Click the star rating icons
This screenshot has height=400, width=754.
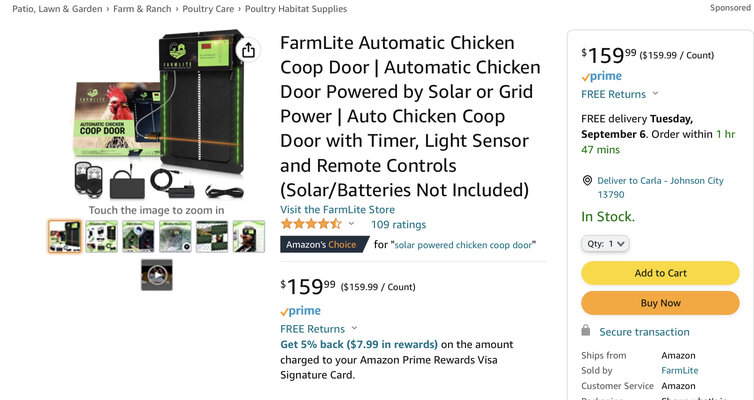pos(311,224)
